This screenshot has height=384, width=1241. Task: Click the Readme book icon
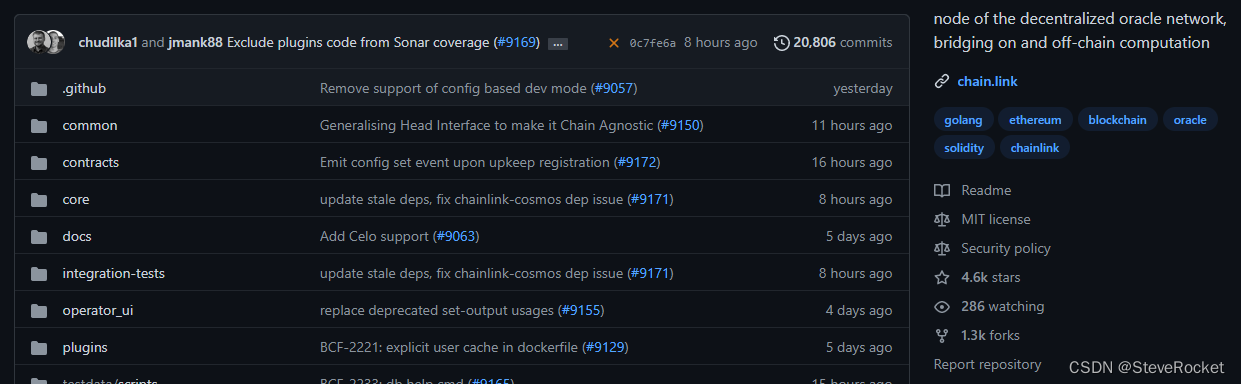click(941, 190)
